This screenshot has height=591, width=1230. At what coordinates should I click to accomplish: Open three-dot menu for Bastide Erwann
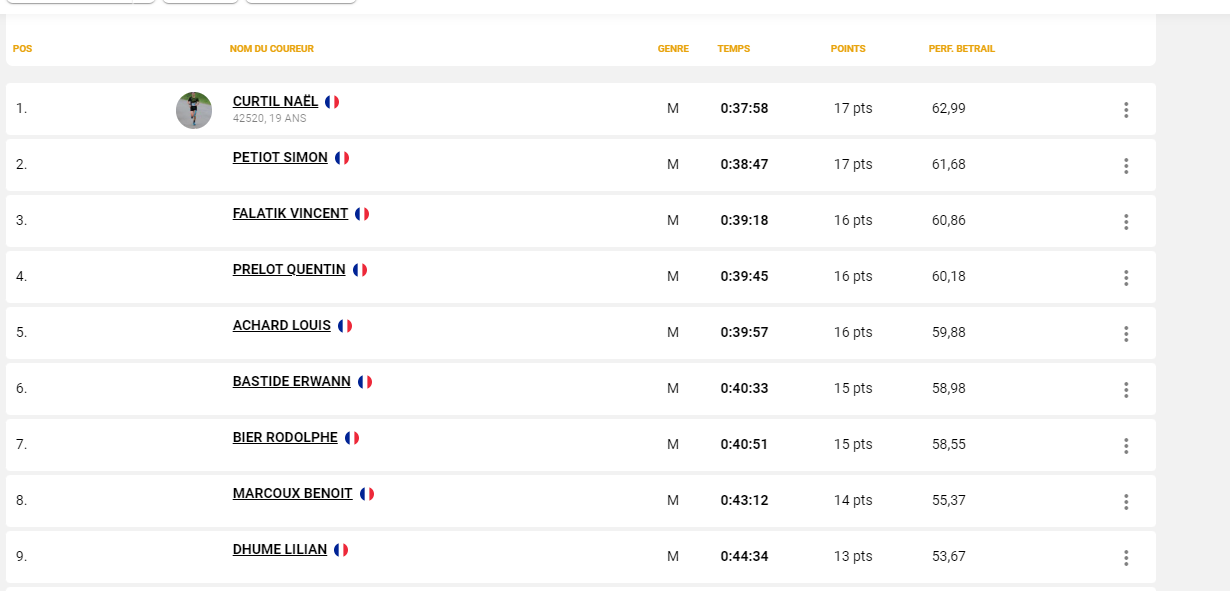[x=1126, y=390]
